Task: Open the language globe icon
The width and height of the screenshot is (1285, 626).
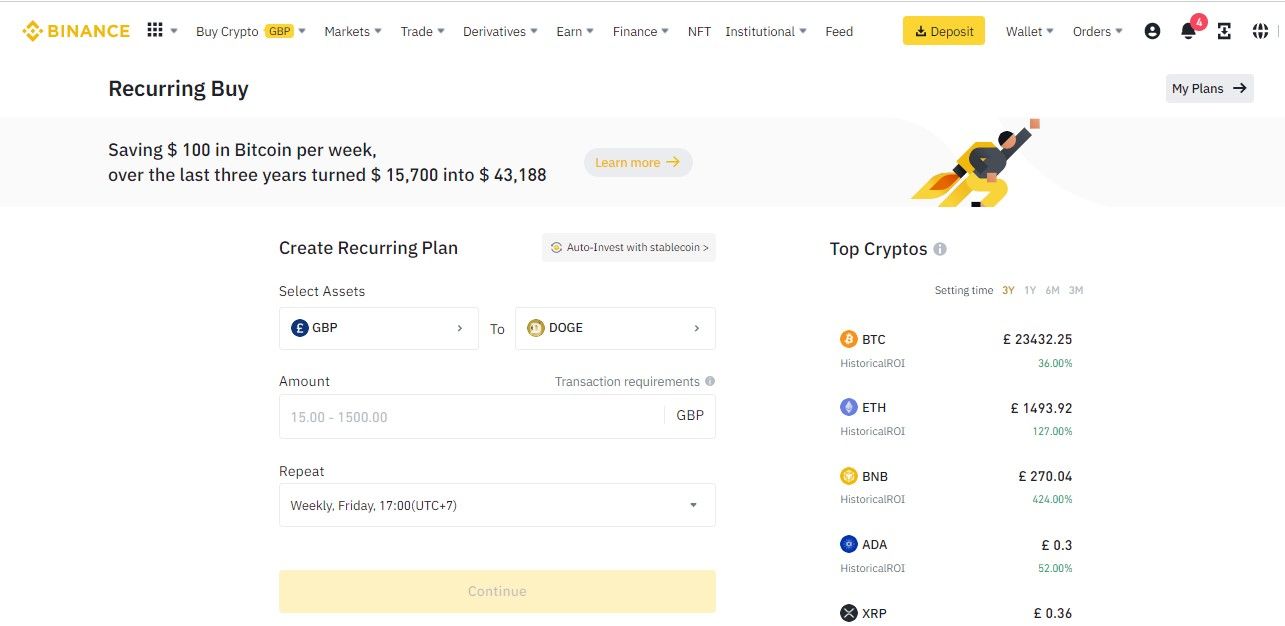Action: click(1260, 31)
